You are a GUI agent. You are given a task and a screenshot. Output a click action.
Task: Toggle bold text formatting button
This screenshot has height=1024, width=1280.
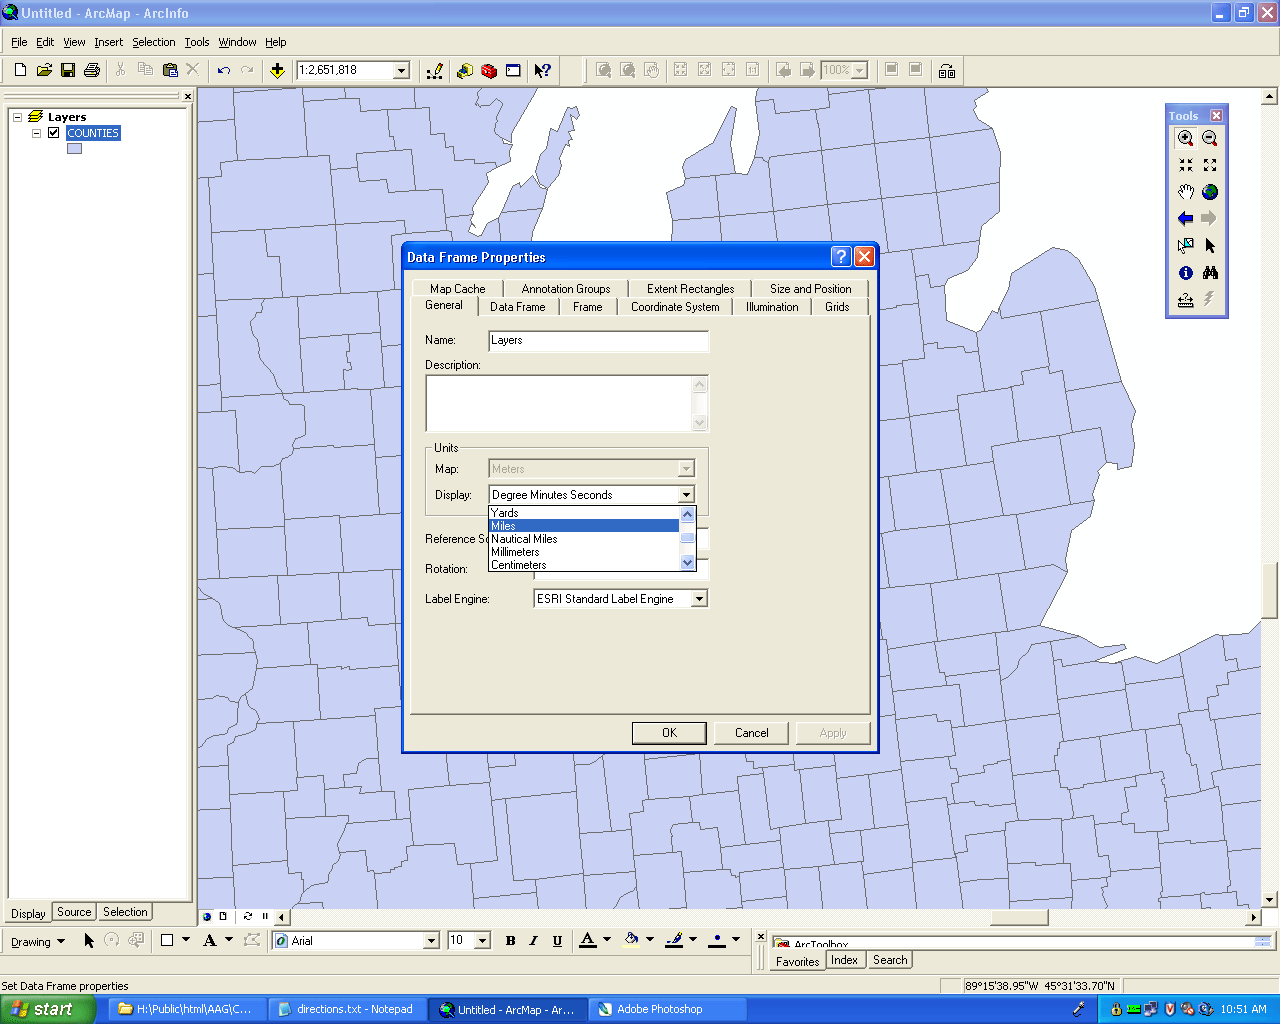point(510,941)
